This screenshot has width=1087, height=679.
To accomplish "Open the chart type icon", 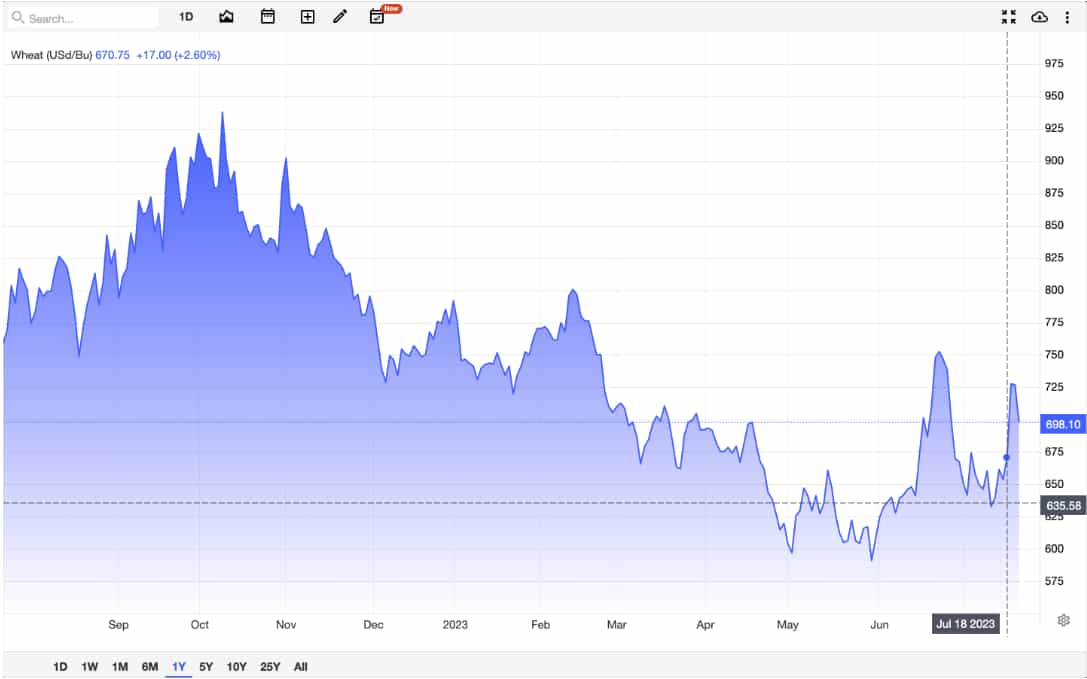I will 226,17.
